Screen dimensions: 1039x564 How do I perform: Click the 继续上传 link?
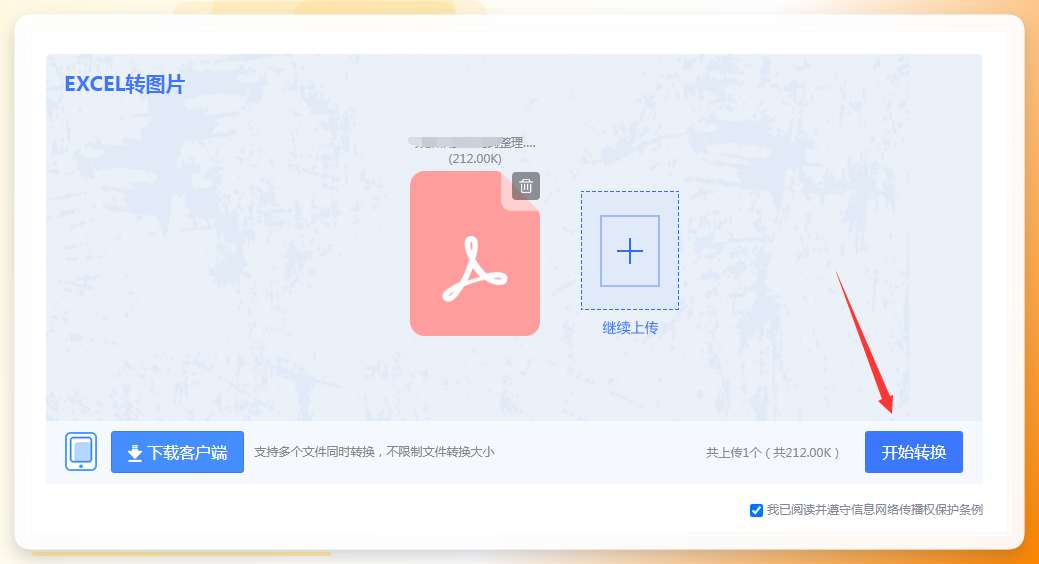pyautogui.click(x=629, y=328)
